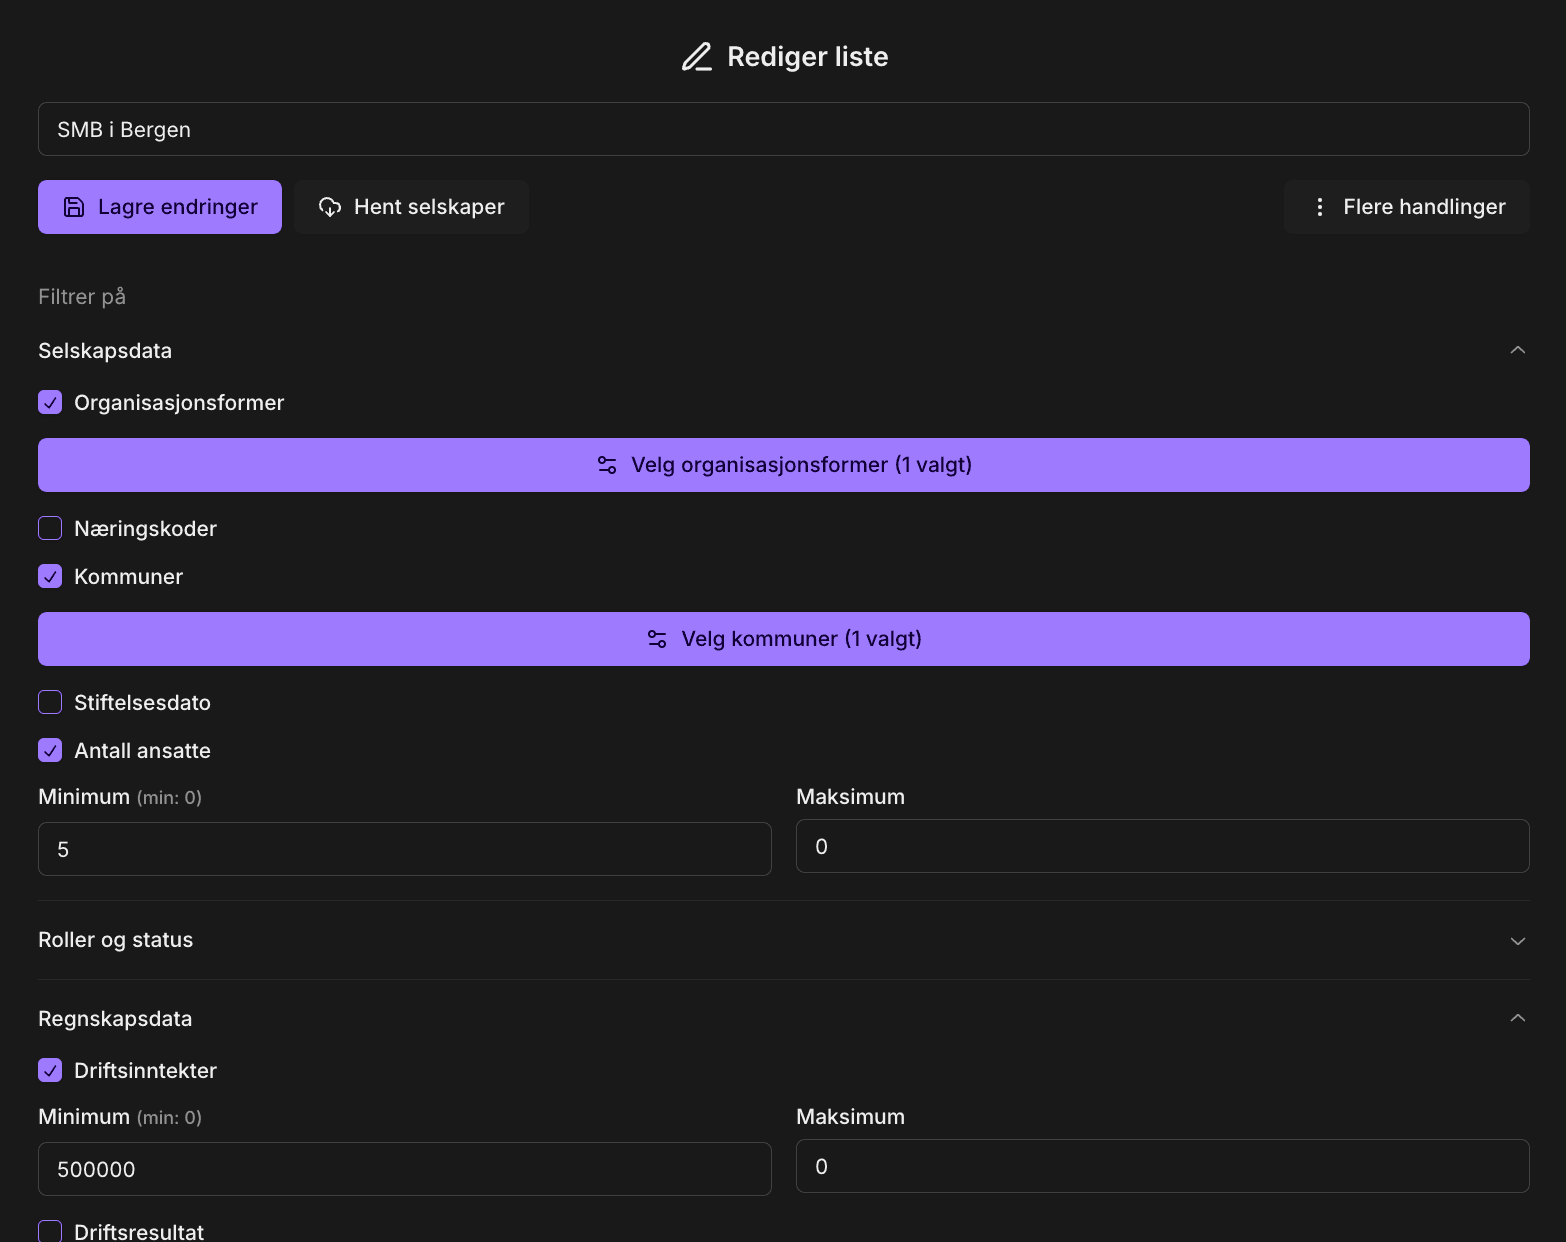Viewport: 1566px width, 1242px height.
Task: Click the cloud download icon on Hent selskaper
Action: click(330, 207)
